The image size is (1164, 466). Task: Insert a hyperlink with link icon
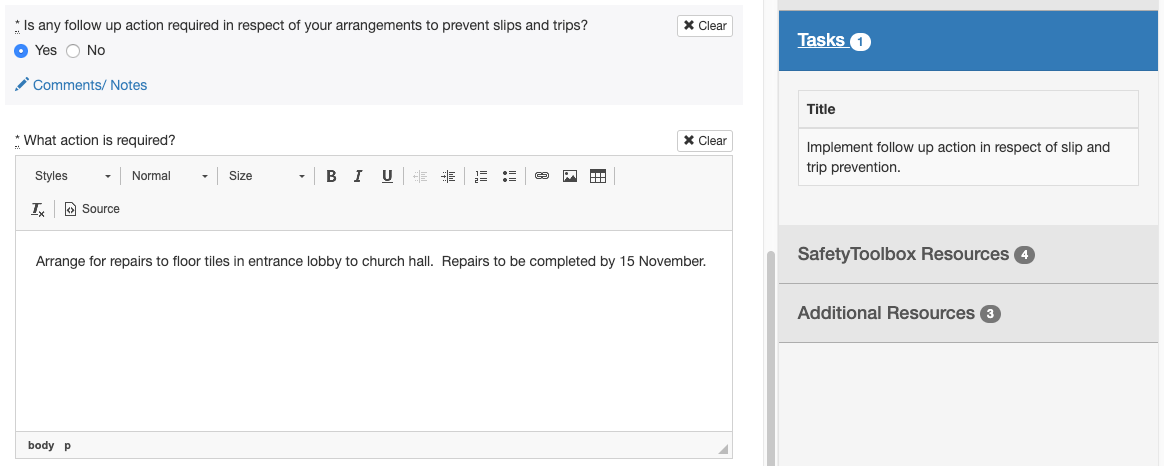[542, 176]
